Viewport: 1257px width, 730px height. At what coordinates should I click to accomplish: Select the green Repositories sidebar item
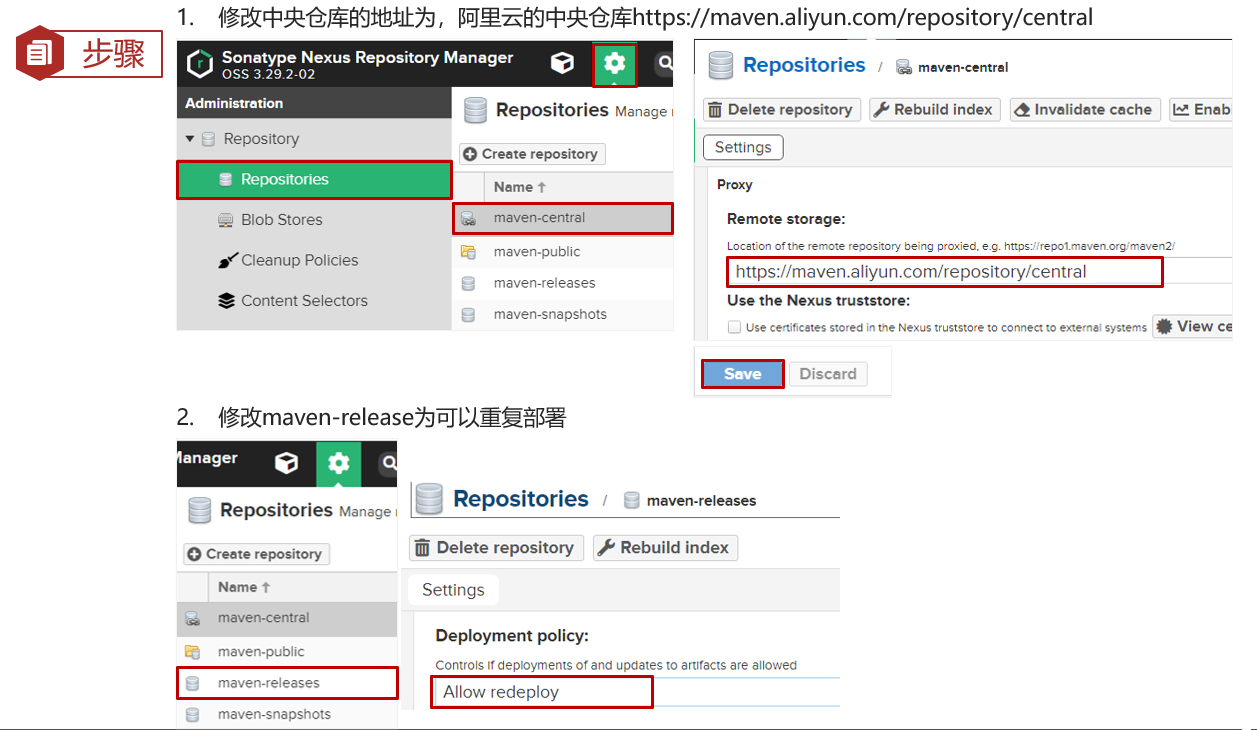(x=314, y=180)
